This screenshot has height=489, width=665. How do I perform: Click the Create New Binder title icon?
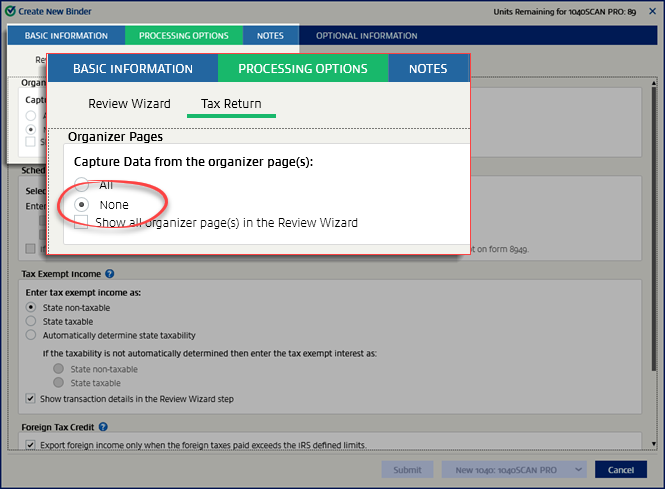coord(10,13)
